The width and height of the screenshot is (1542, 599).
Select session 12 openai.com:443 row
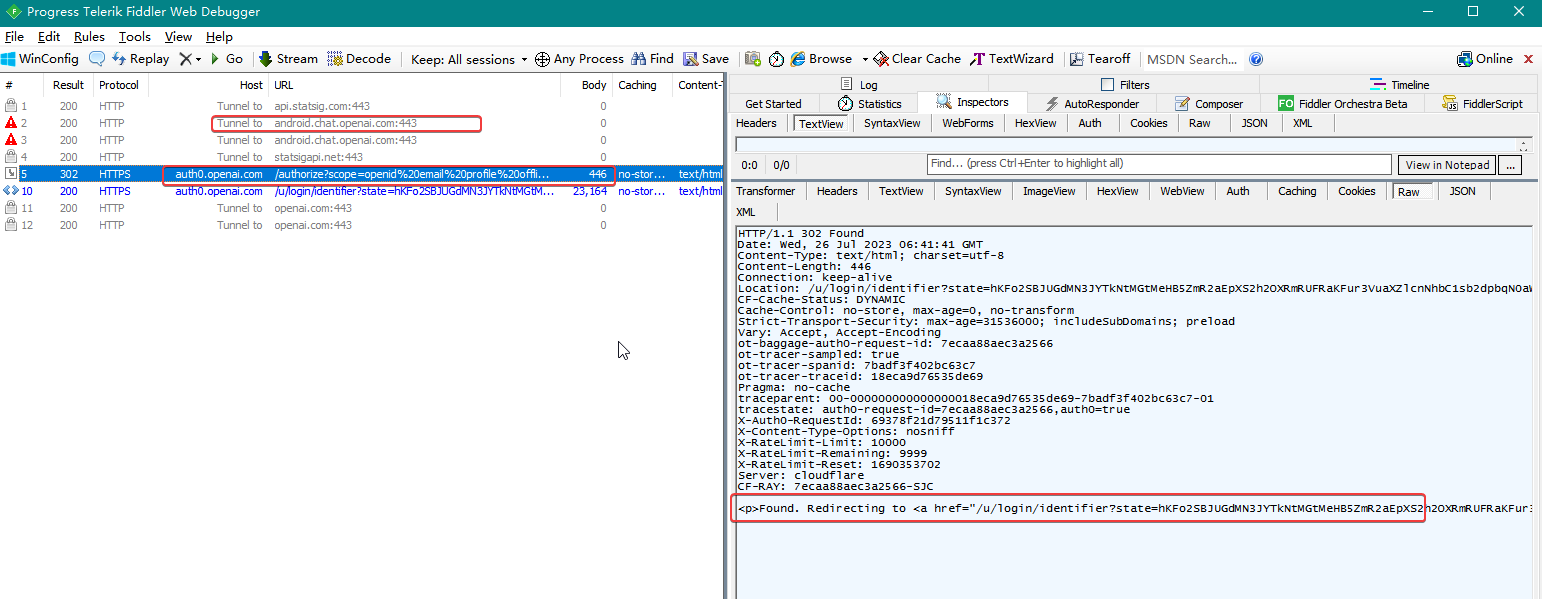[360, 225]
